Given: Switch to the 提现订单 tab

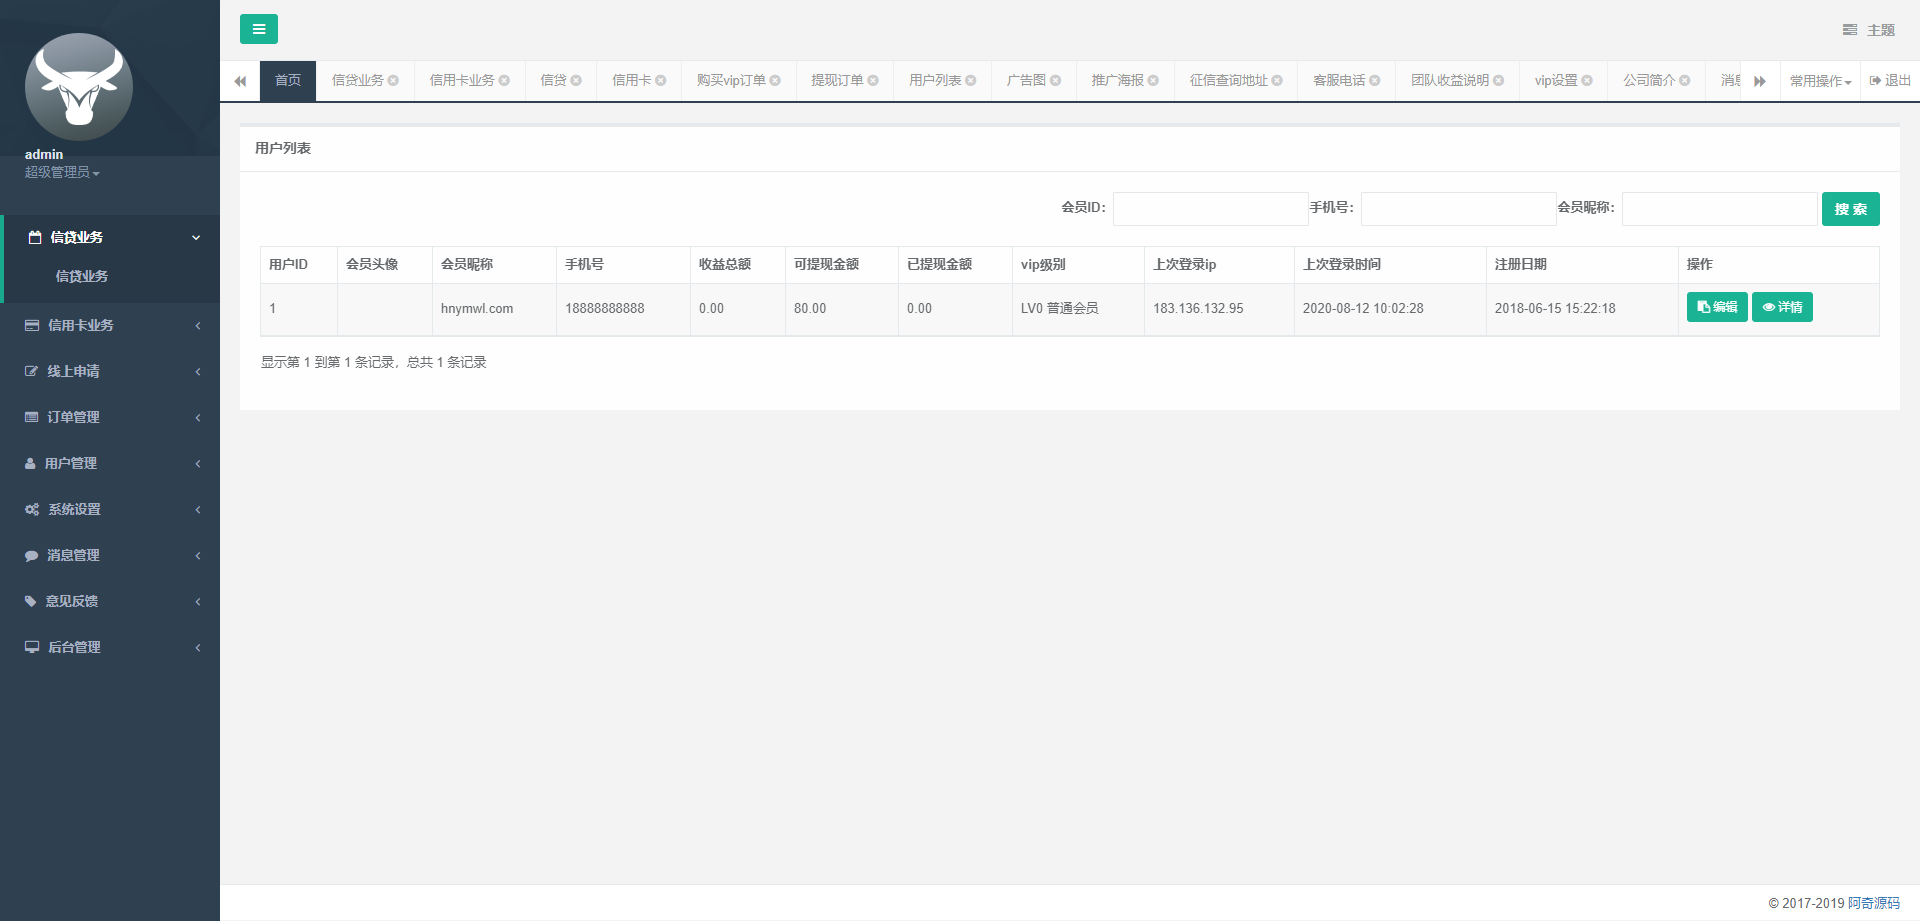Looking at the screenshot, I should 836,80.
